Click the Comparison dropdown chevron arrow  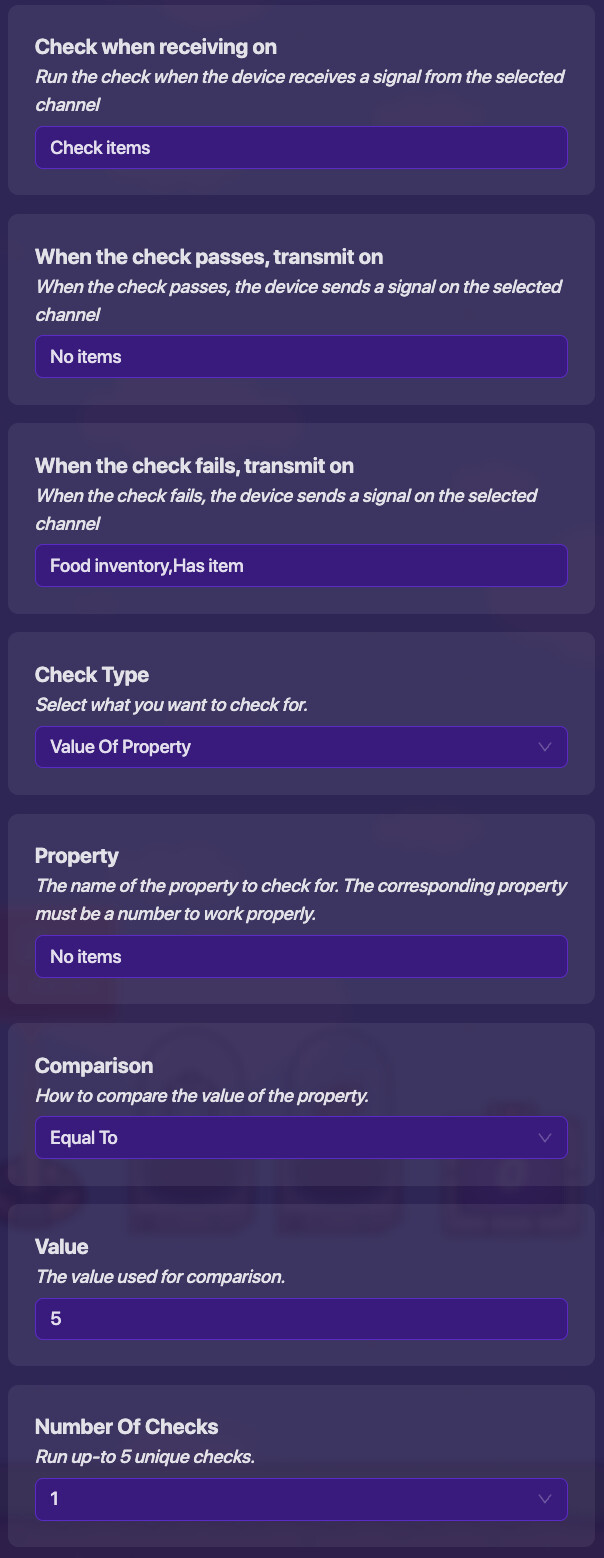[545, 1138]
